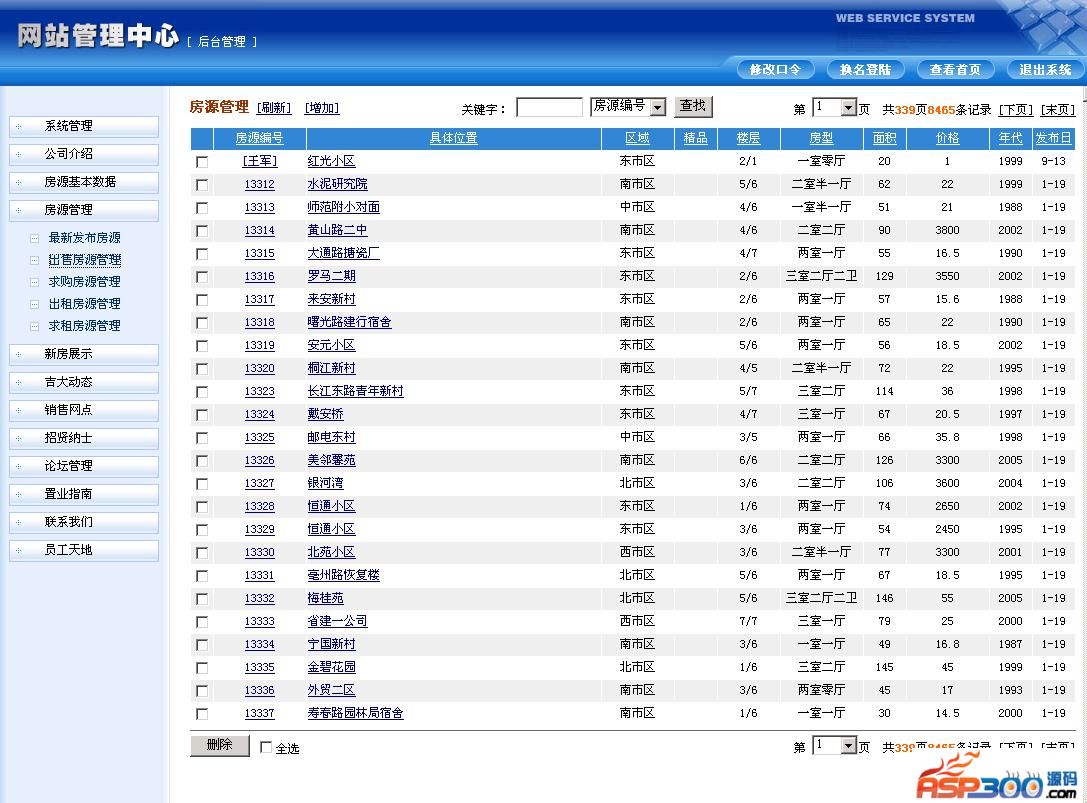
Task: Select 求购房源管理 submenu item
Action: coord(85,282)
